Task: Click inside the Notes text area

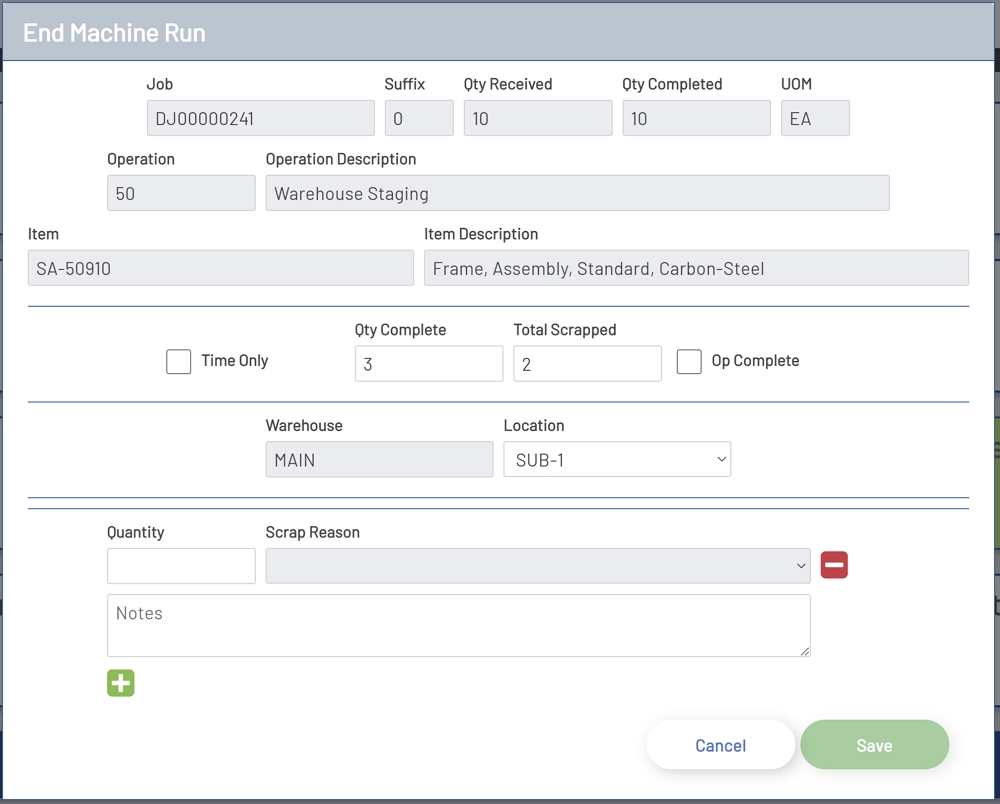Action: coord(458,626)
